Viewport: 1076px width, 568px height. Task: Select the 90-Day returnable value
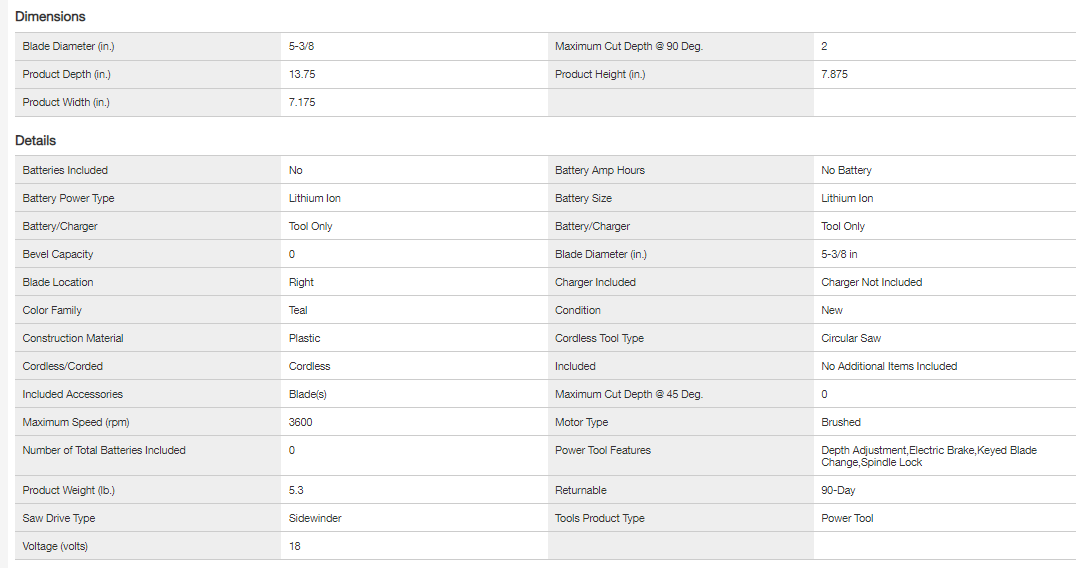coord(838,490)
